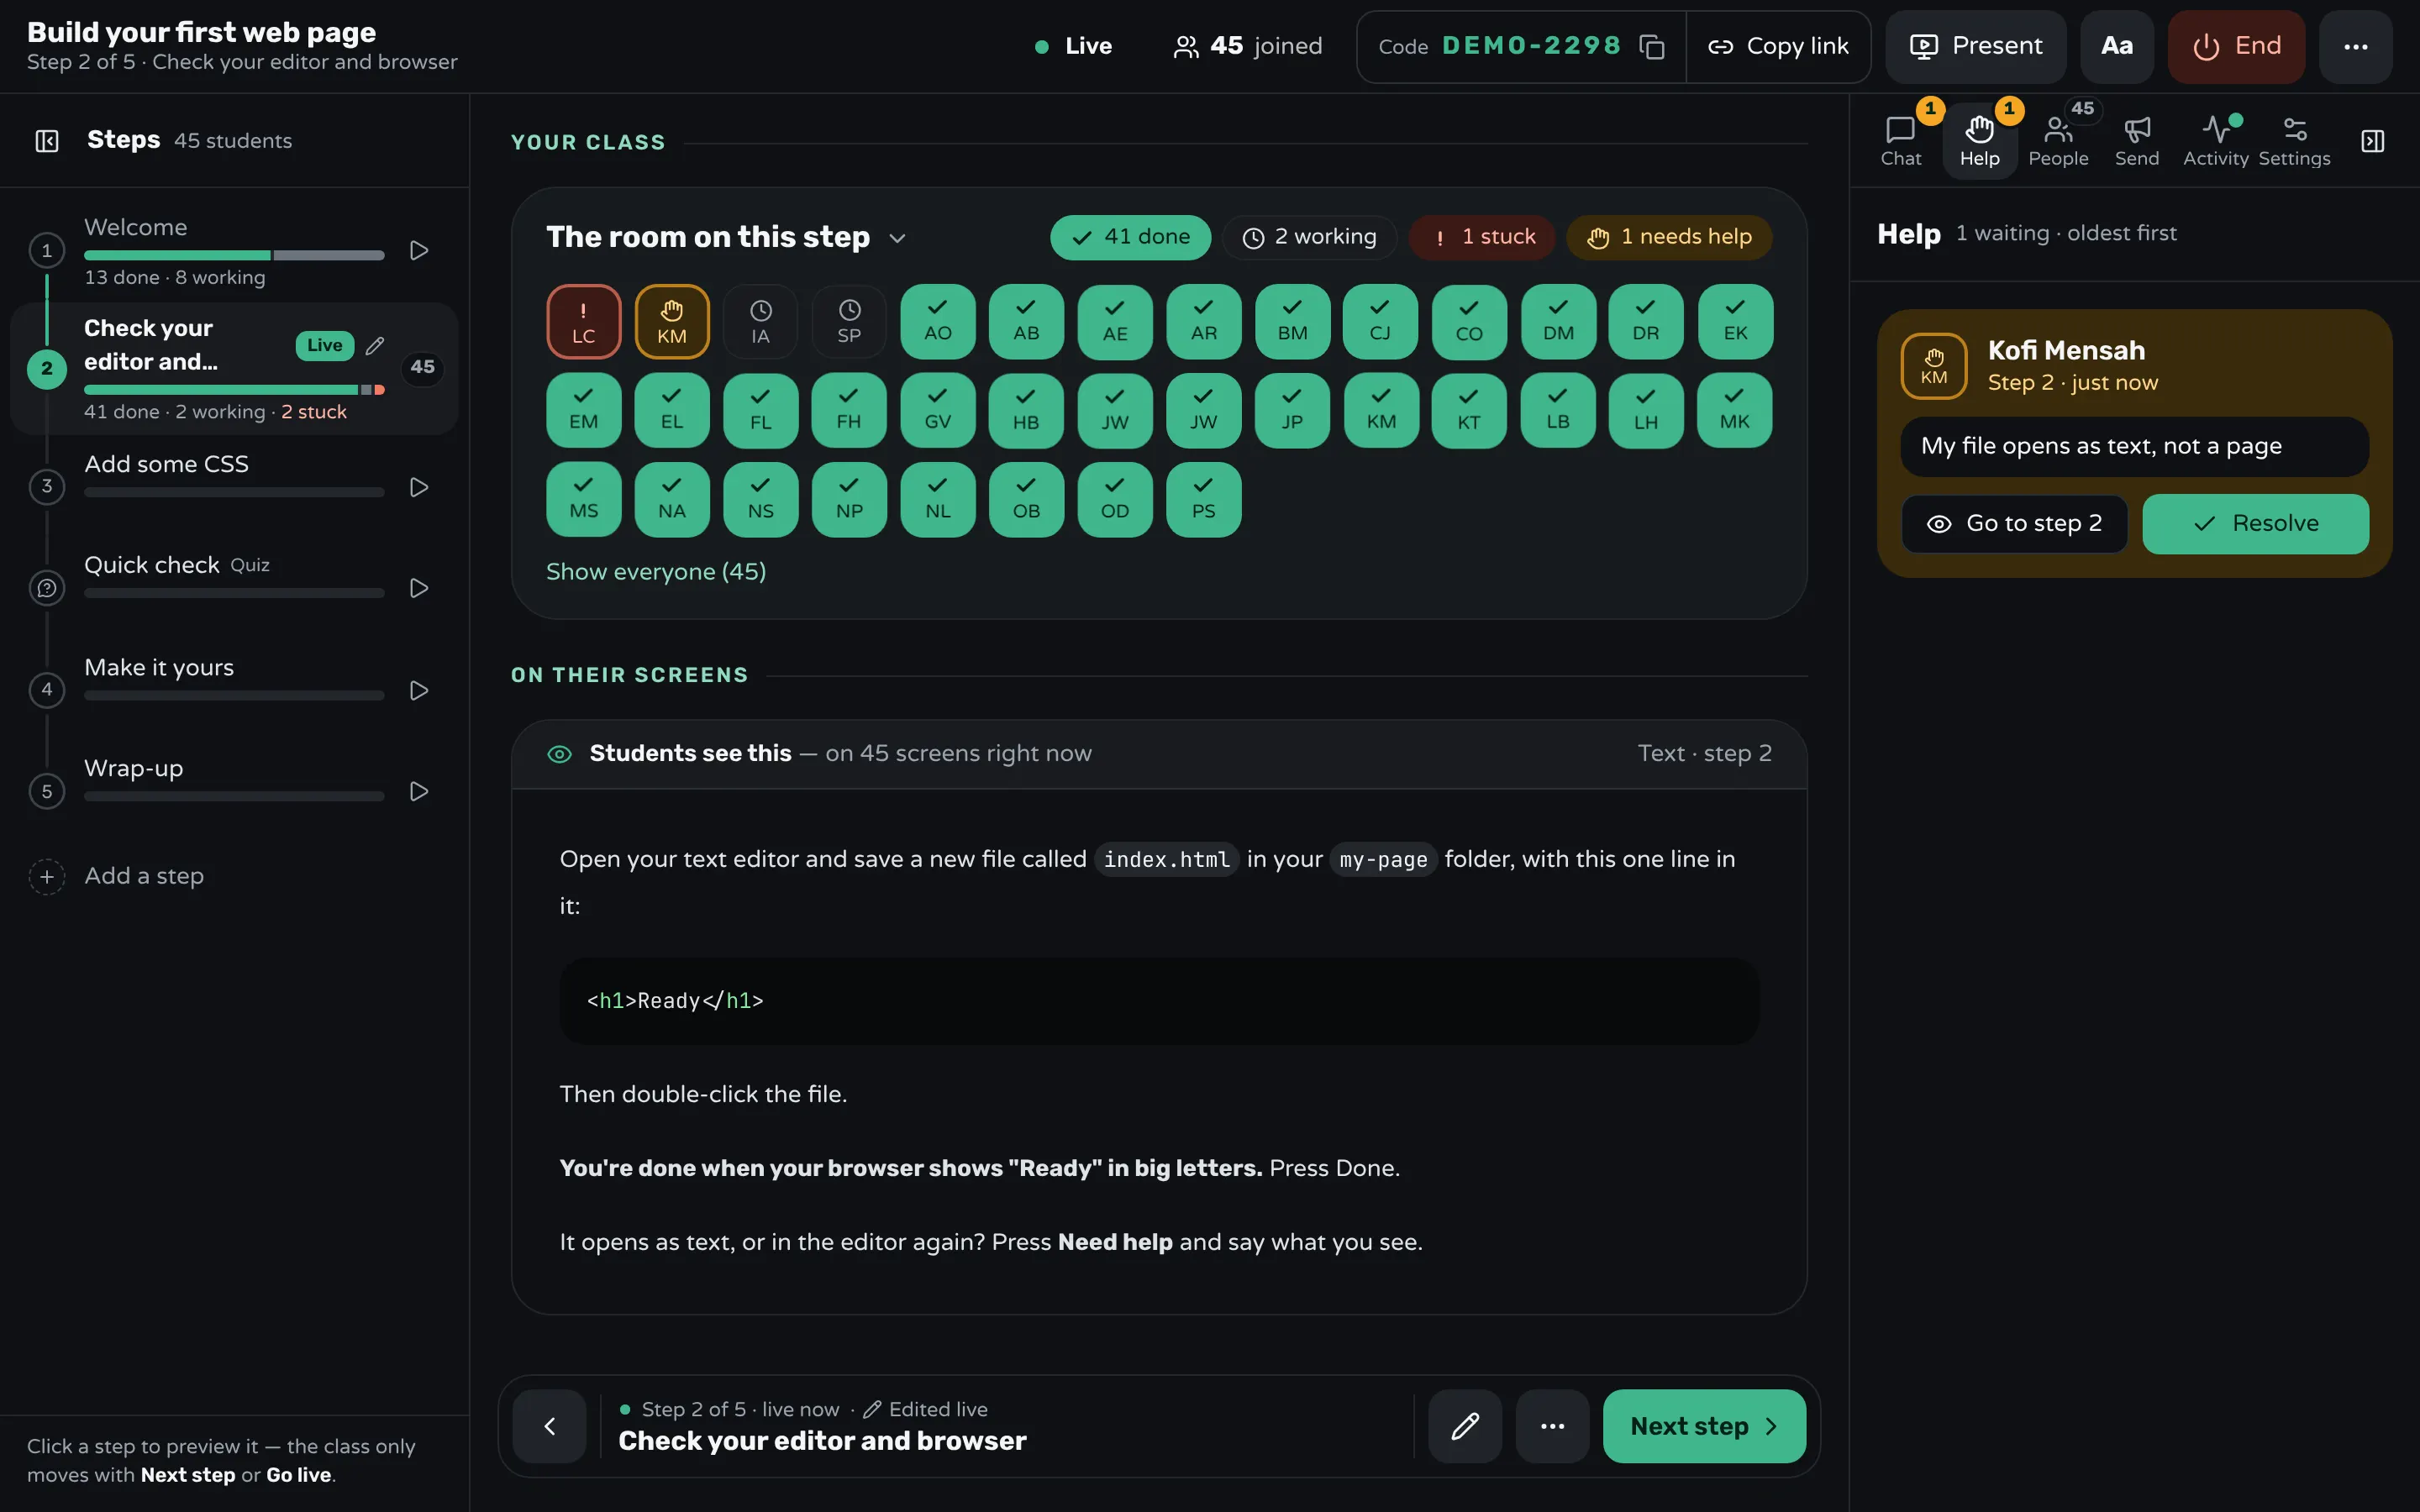This screenshot has height=1512, width=2420.
Task: Click Next step button
Action: pos(1704,1426)
